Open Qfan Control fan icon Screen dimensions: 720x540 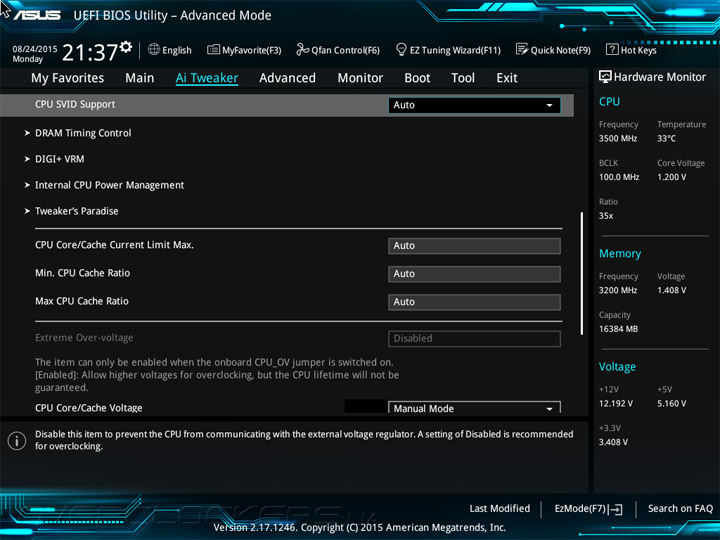(x=303, y=49)
